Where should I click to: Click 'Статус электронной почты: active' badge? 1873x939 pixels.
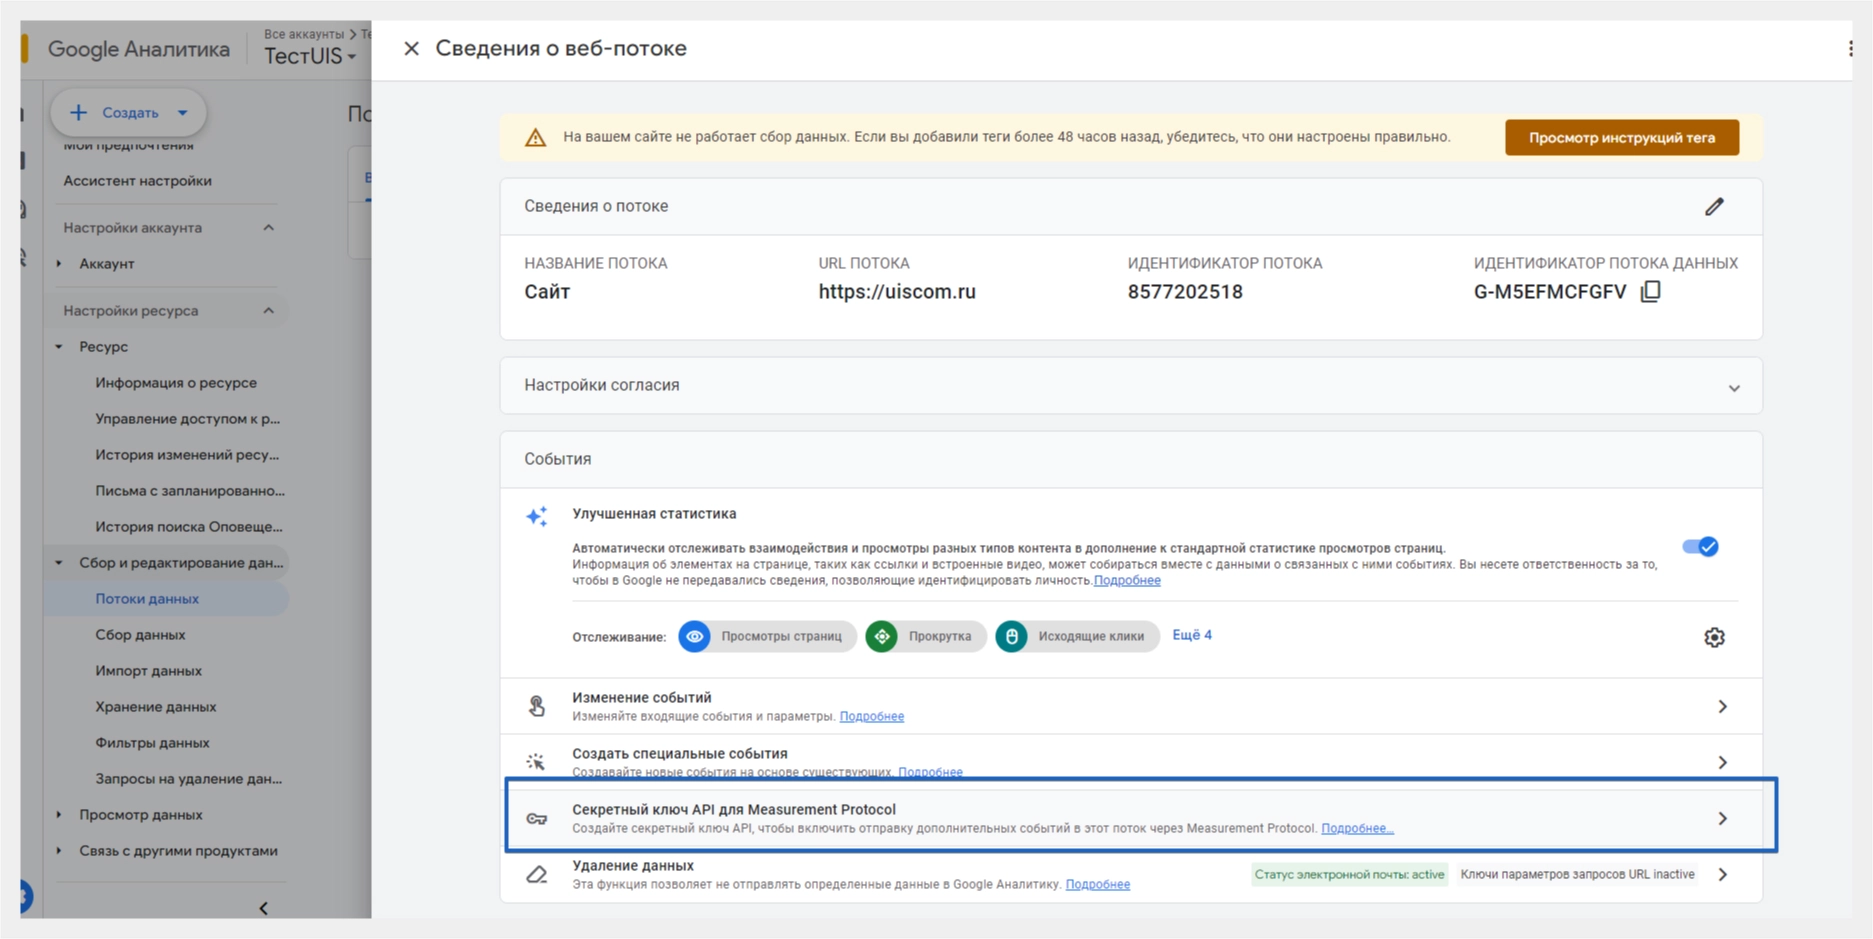(1349, 875)
